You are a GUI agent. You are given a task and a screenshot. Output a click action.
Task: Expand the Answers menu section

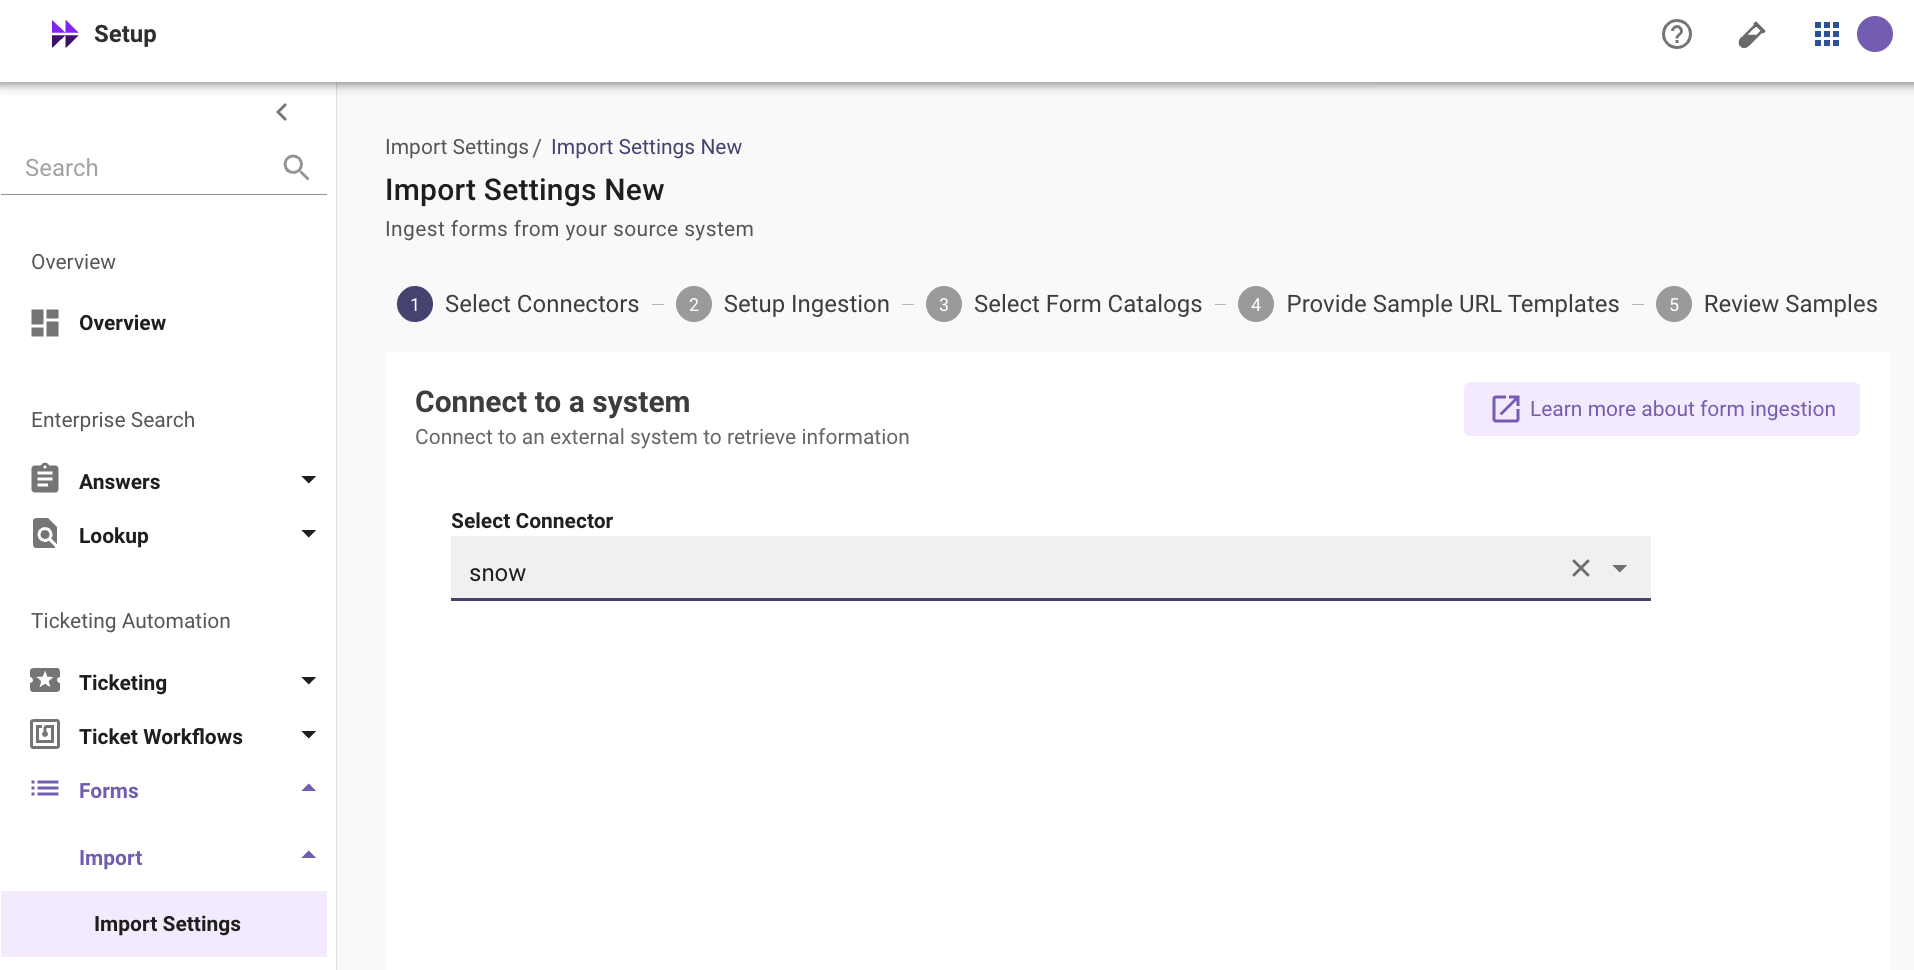point(309,480)
